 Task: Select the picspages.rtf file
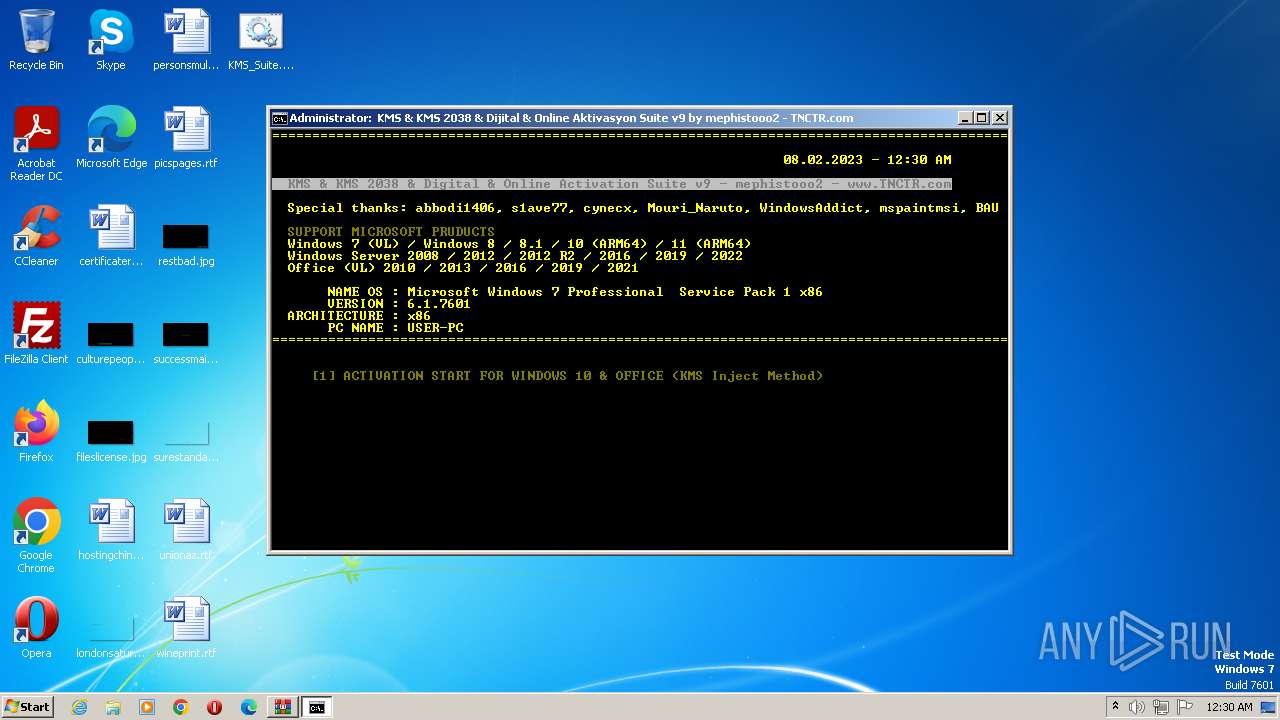[x=186, y=138]
